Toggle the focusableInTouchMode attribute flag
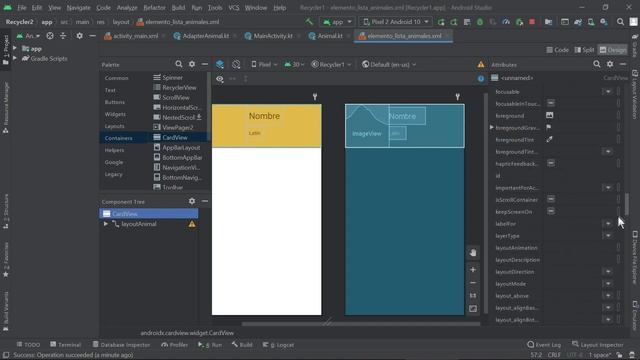 (x=551, y=103)
